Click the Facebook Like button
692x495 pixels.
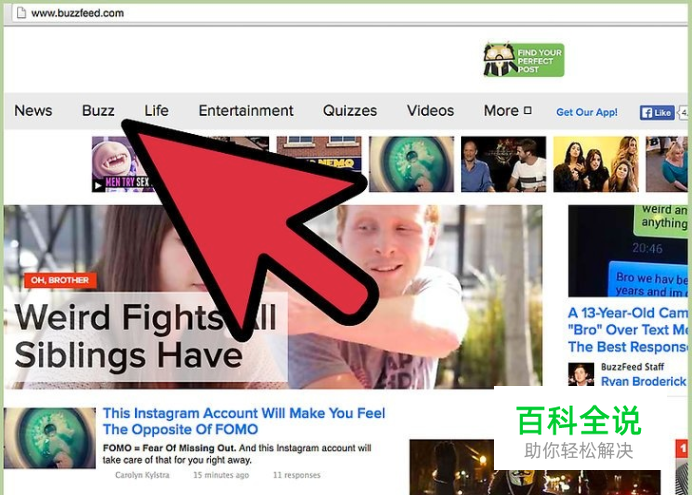(x=657, y=112)
